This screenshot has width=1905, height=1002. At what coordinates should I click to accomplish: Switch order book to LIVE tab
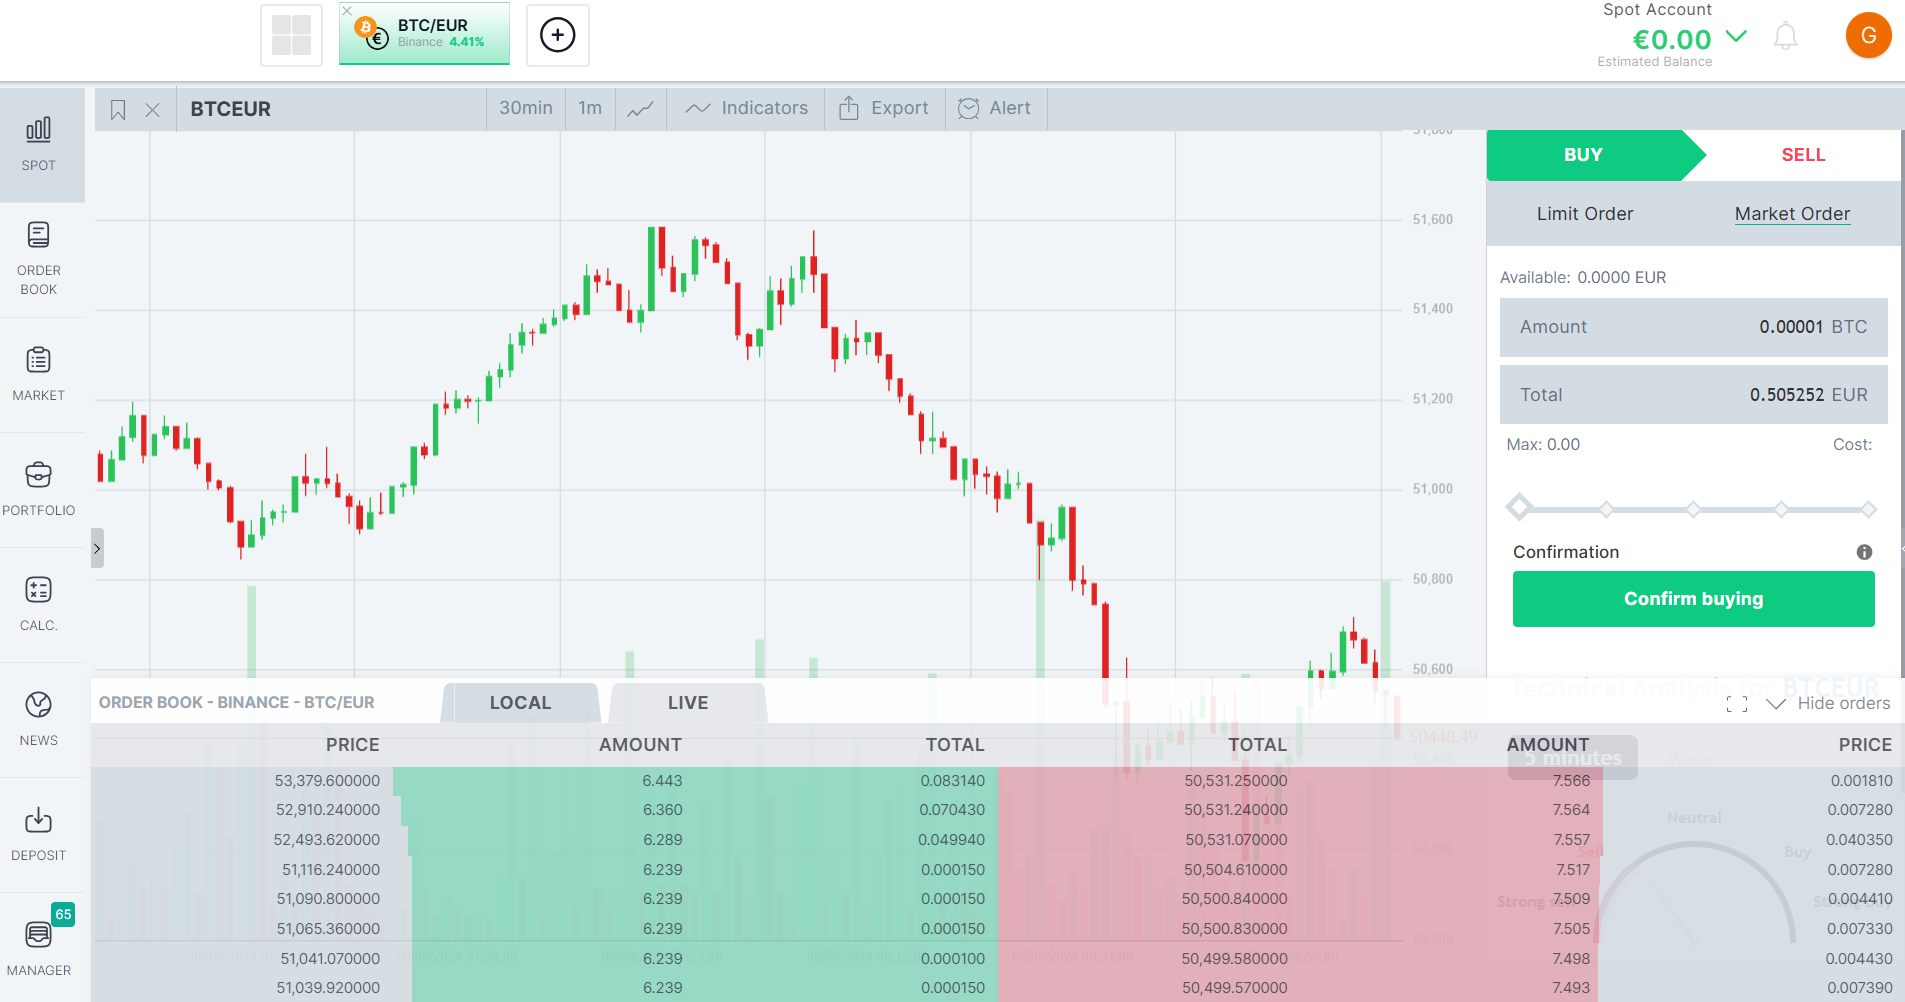click(x=688, y=703)
